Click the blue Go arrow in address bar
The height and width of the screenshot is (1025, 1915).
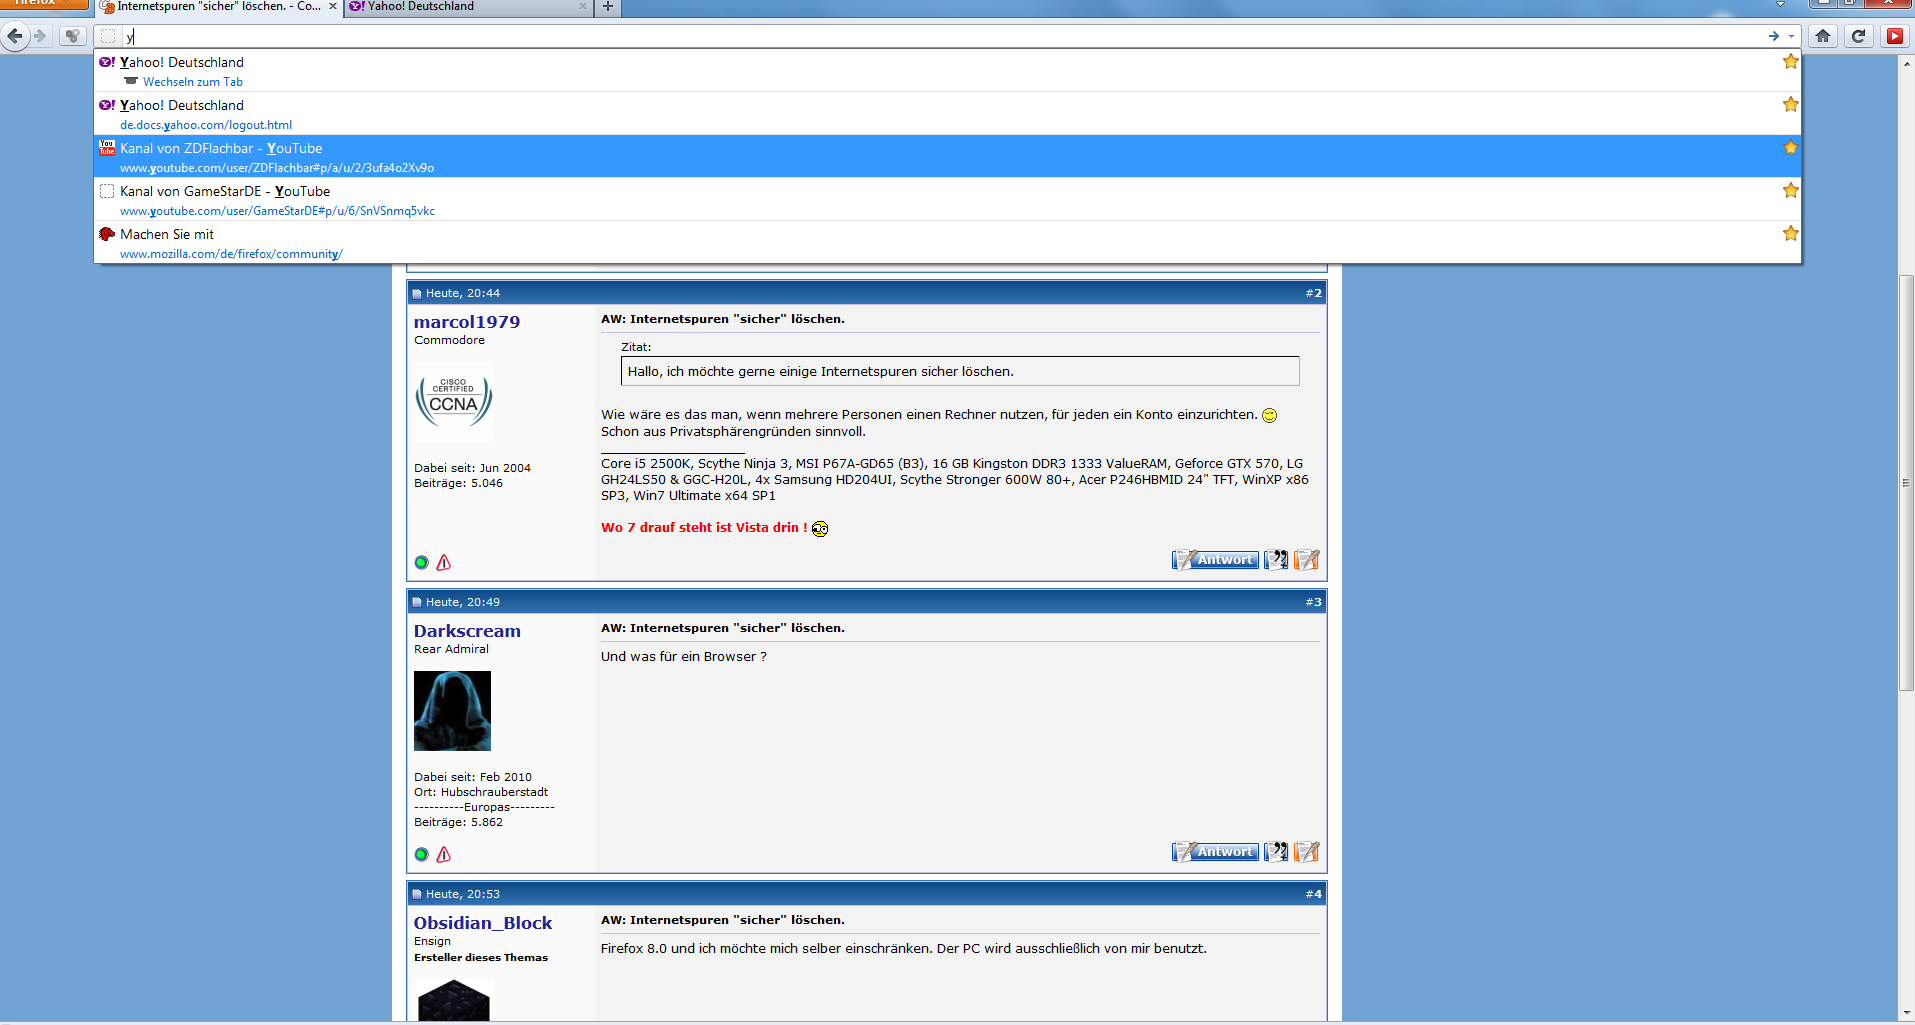(1773, 36)
